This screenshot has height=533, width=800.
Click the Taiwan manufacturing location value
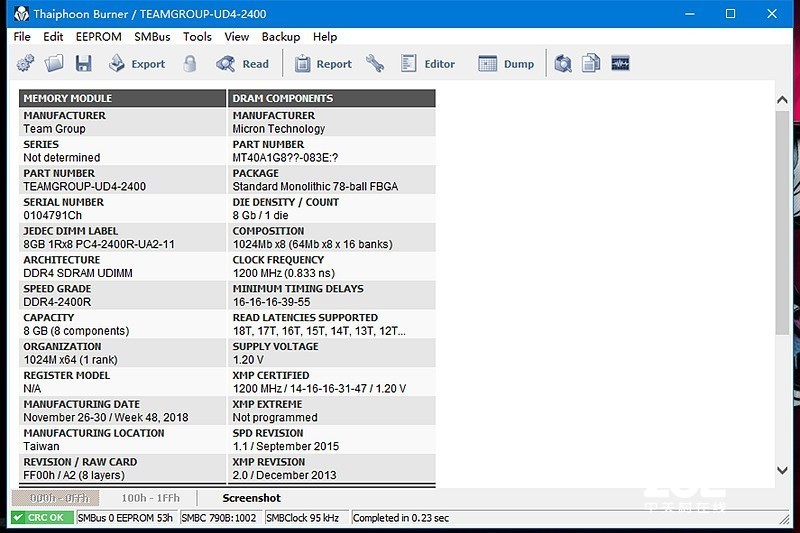(41, 446)
